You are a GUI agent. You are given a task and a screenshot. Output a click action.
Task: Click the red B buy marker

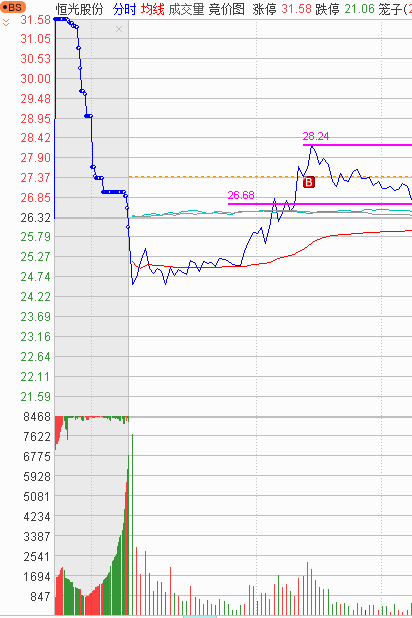coord(309,182)
